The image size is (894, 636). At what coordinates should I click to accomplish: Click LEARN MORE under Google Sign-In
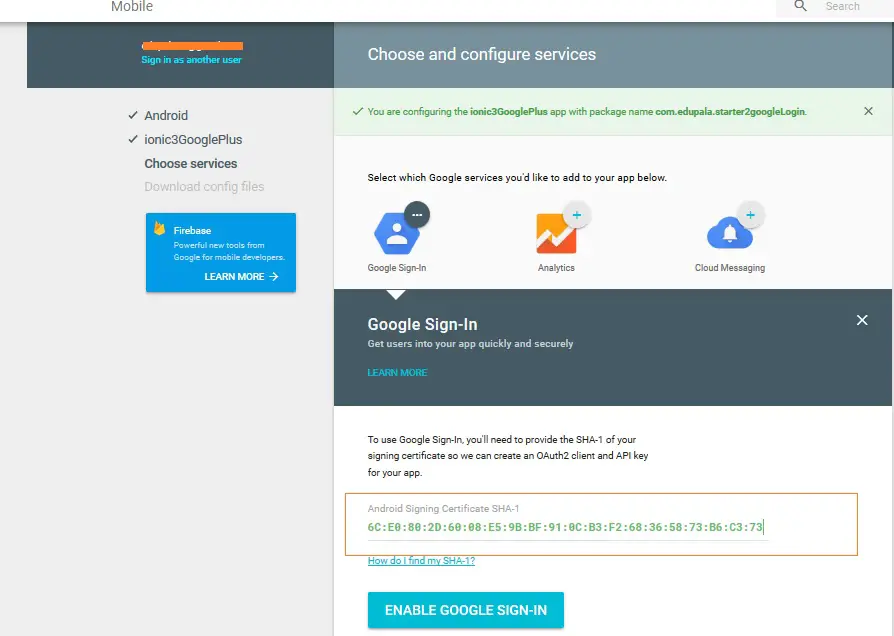(397, 372)
